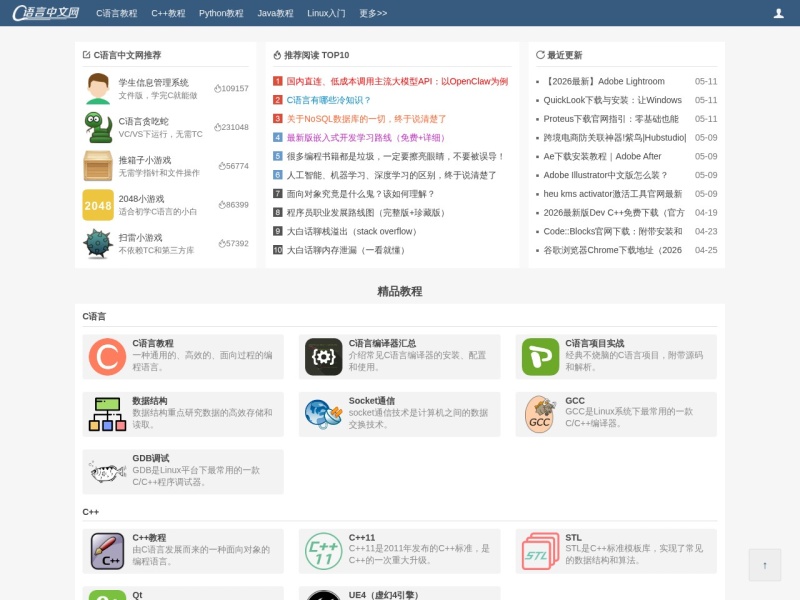Expand the 更多>> navigation menu

[x=373, y=13]
